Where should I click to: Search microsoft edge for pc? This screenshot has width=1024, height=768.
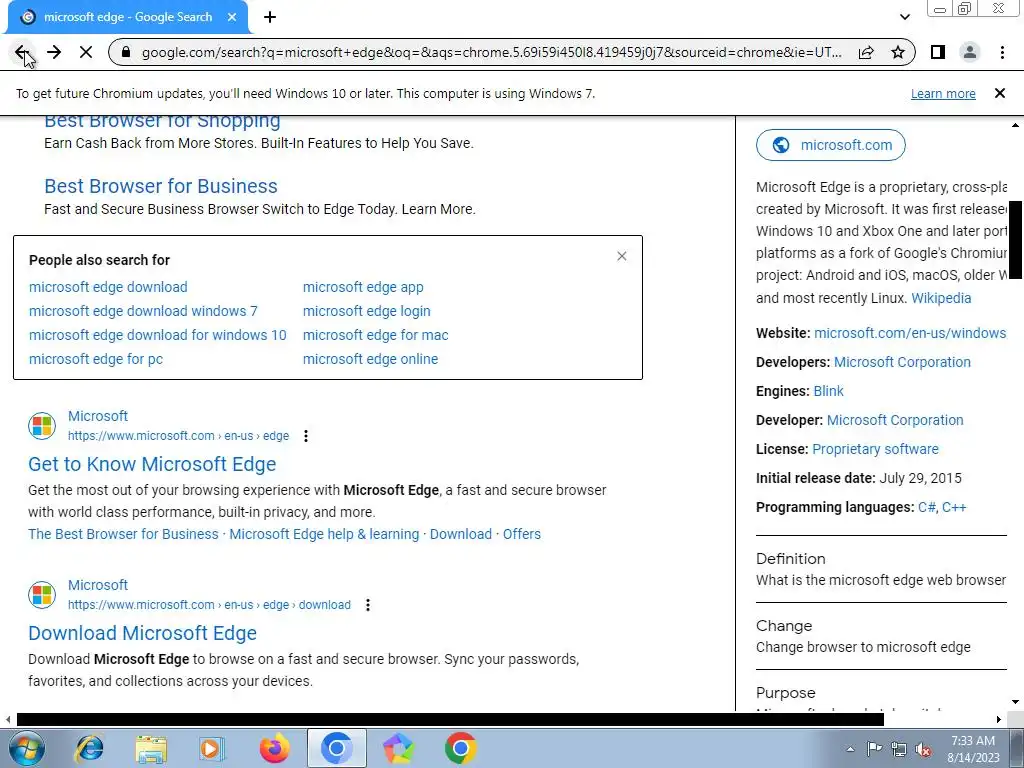point(95,359)
